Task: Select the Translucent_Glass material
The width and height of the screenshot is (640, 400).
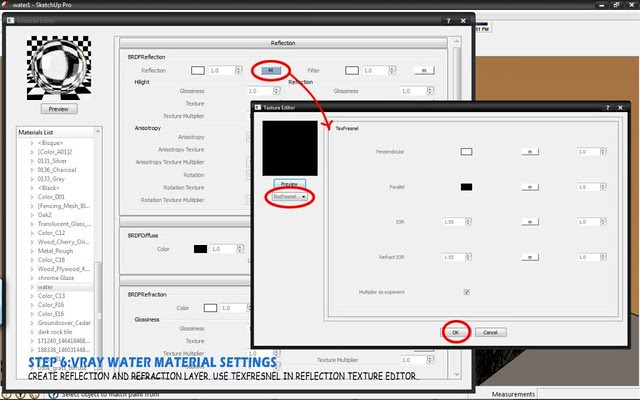Action: (x=64, y=224)
